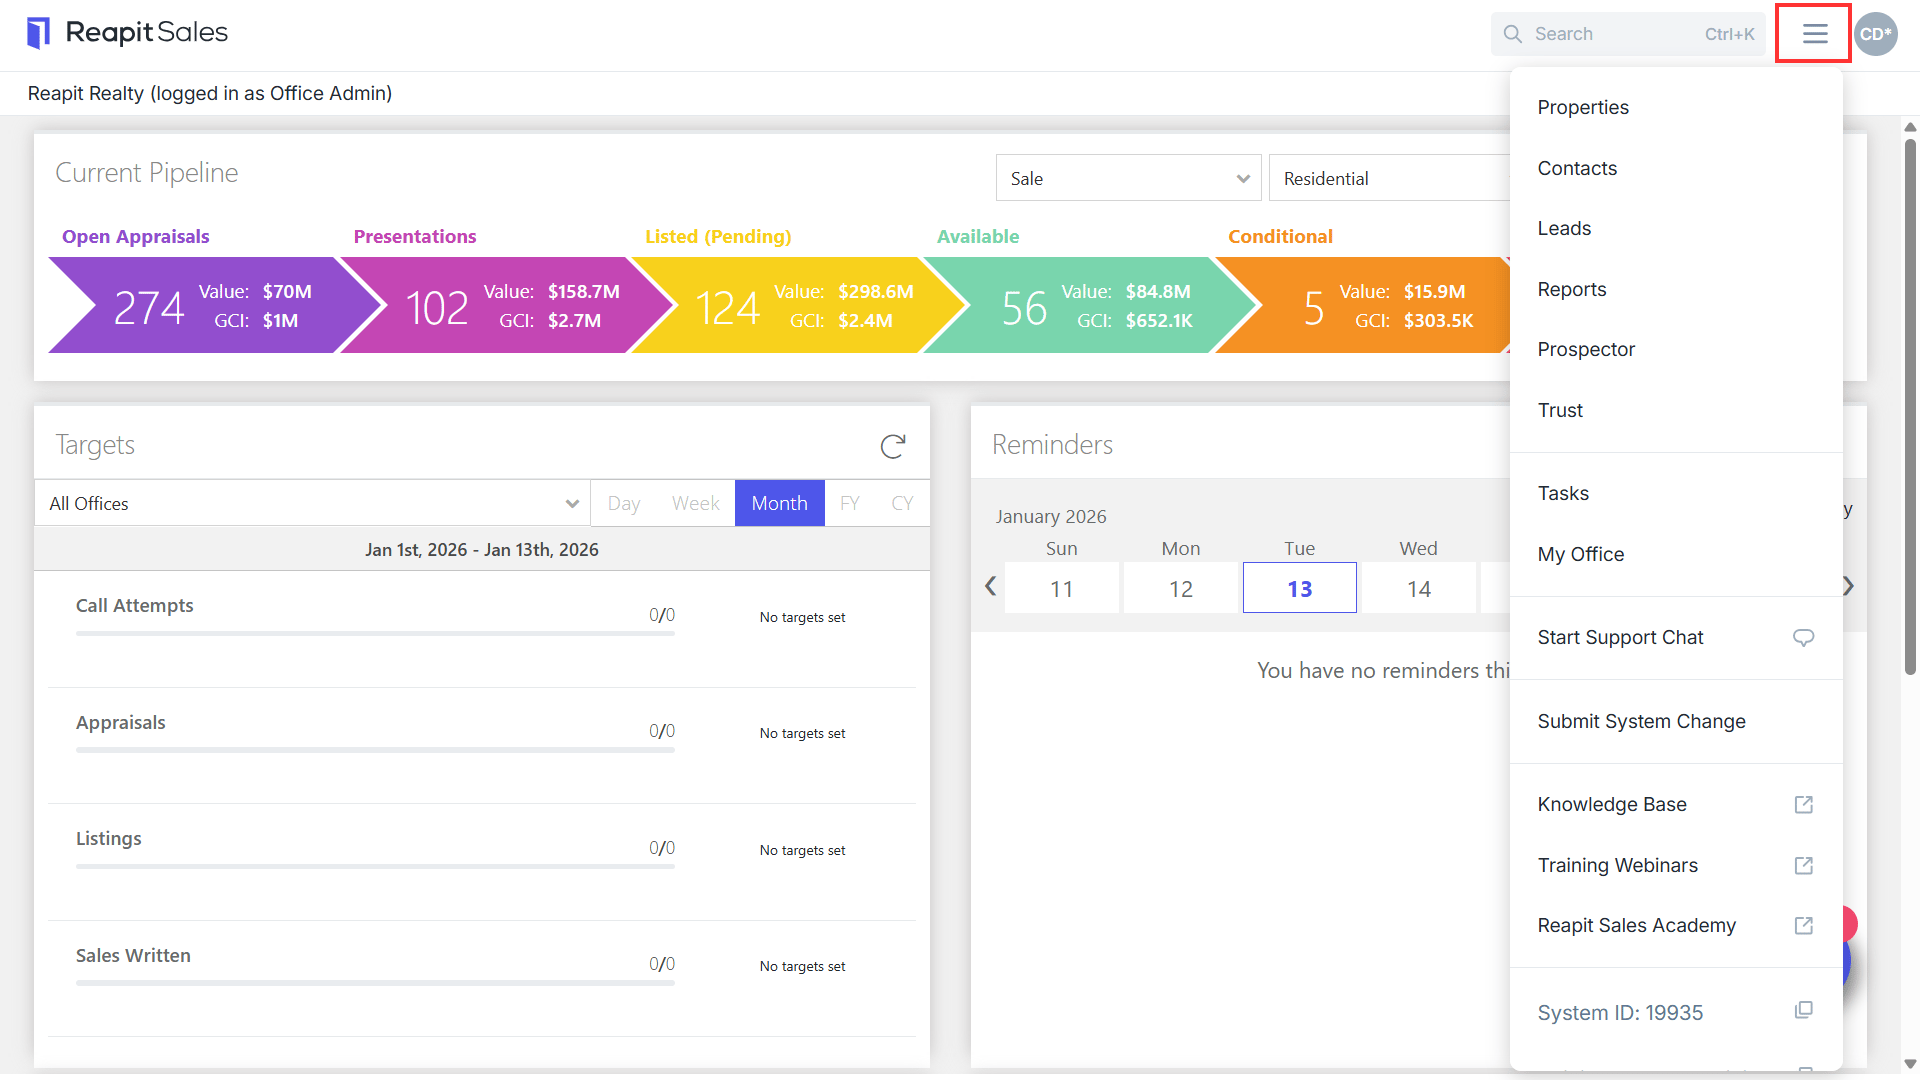Screen dimensions: 1920x1080
Task: Refresh the Targets panel
Action: coord(893,446)
